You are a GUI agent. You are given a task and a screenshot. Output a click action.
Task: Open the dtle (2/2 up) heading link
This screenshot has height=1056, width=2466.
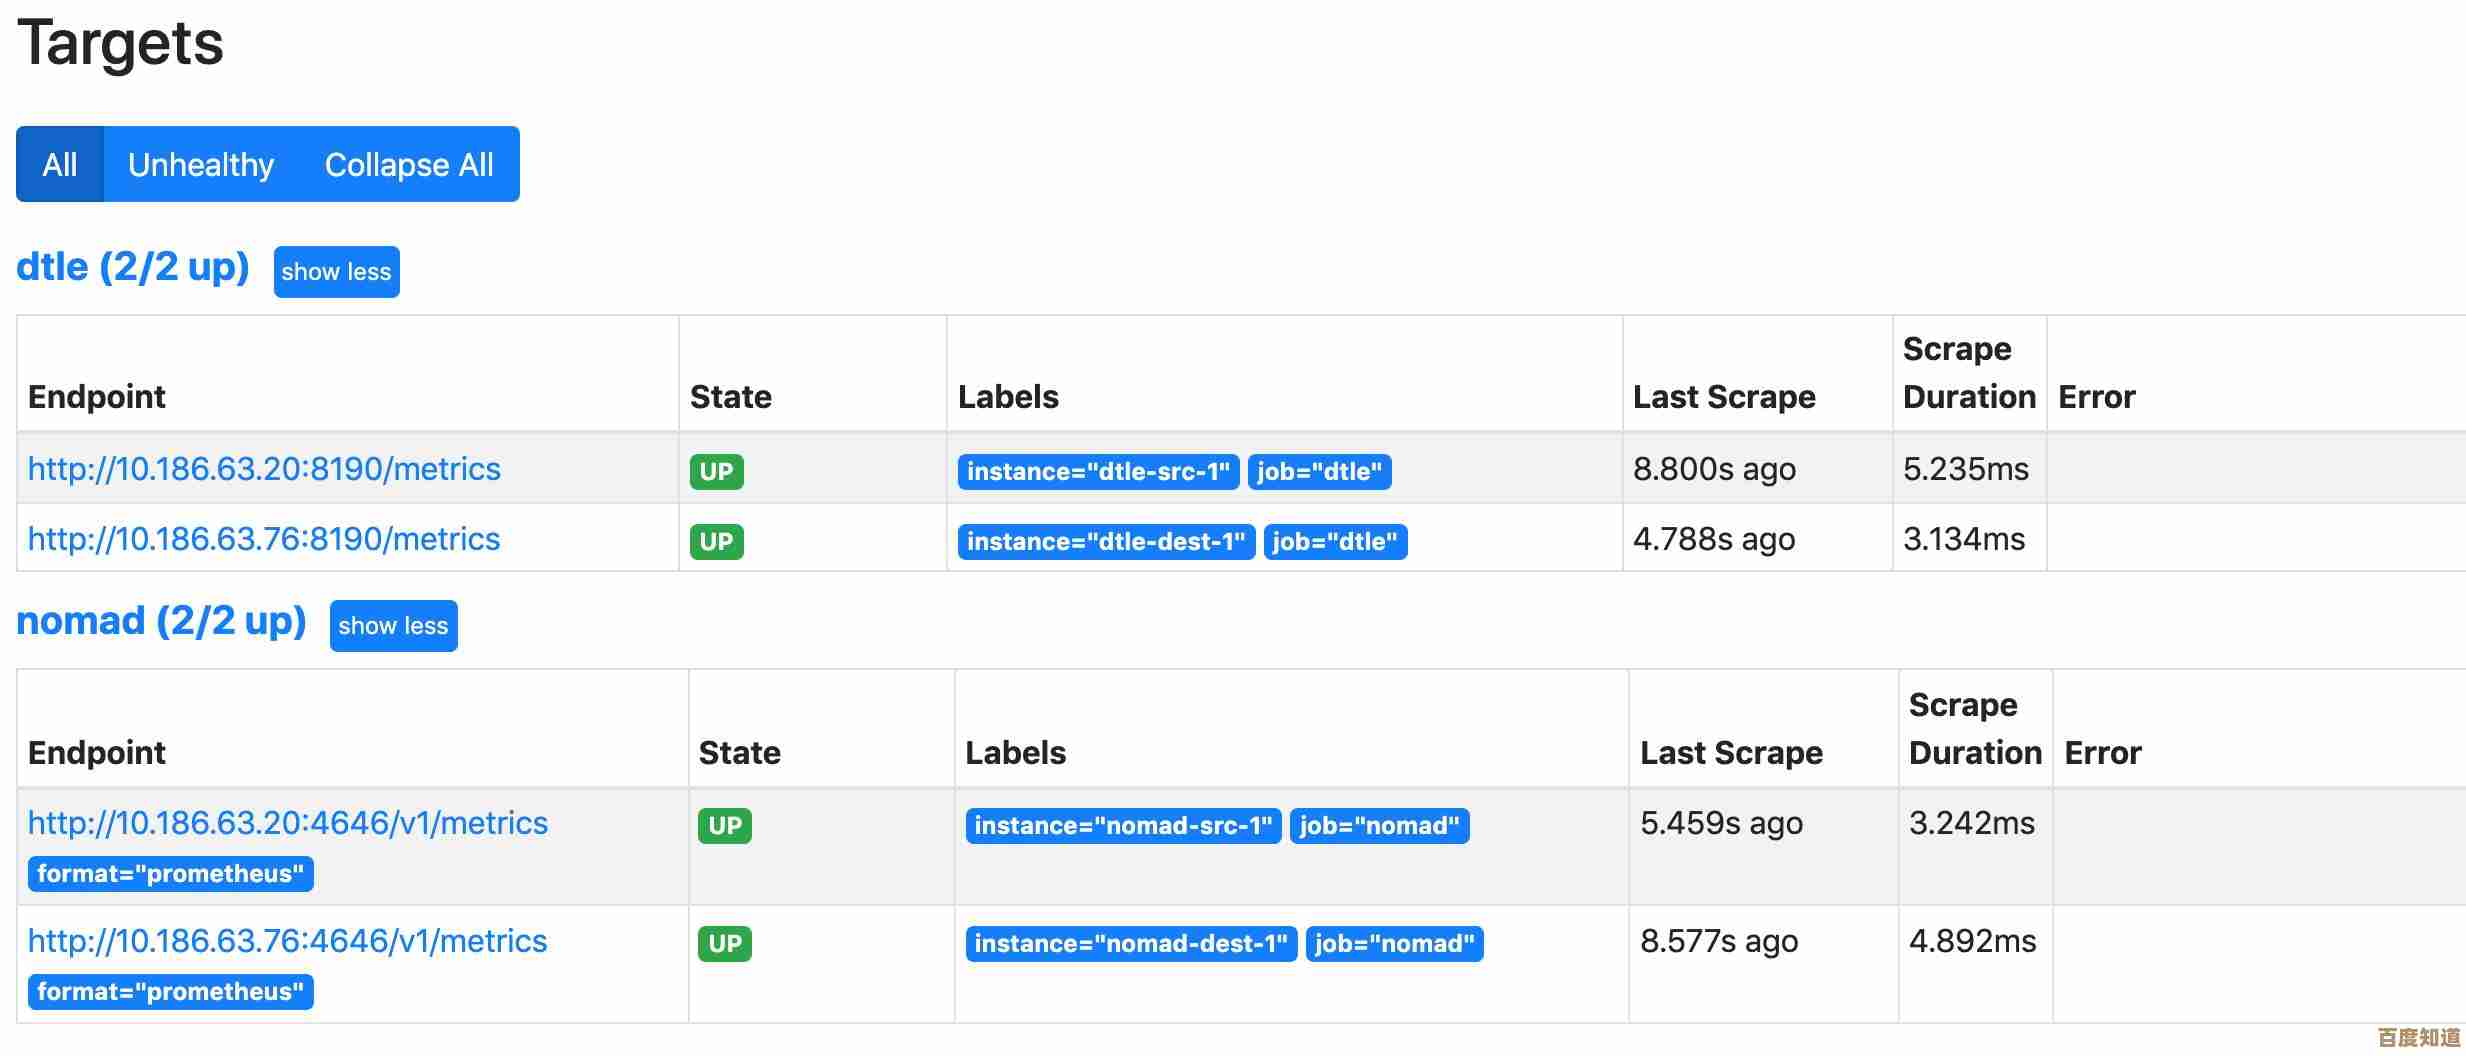pos(133,267)
